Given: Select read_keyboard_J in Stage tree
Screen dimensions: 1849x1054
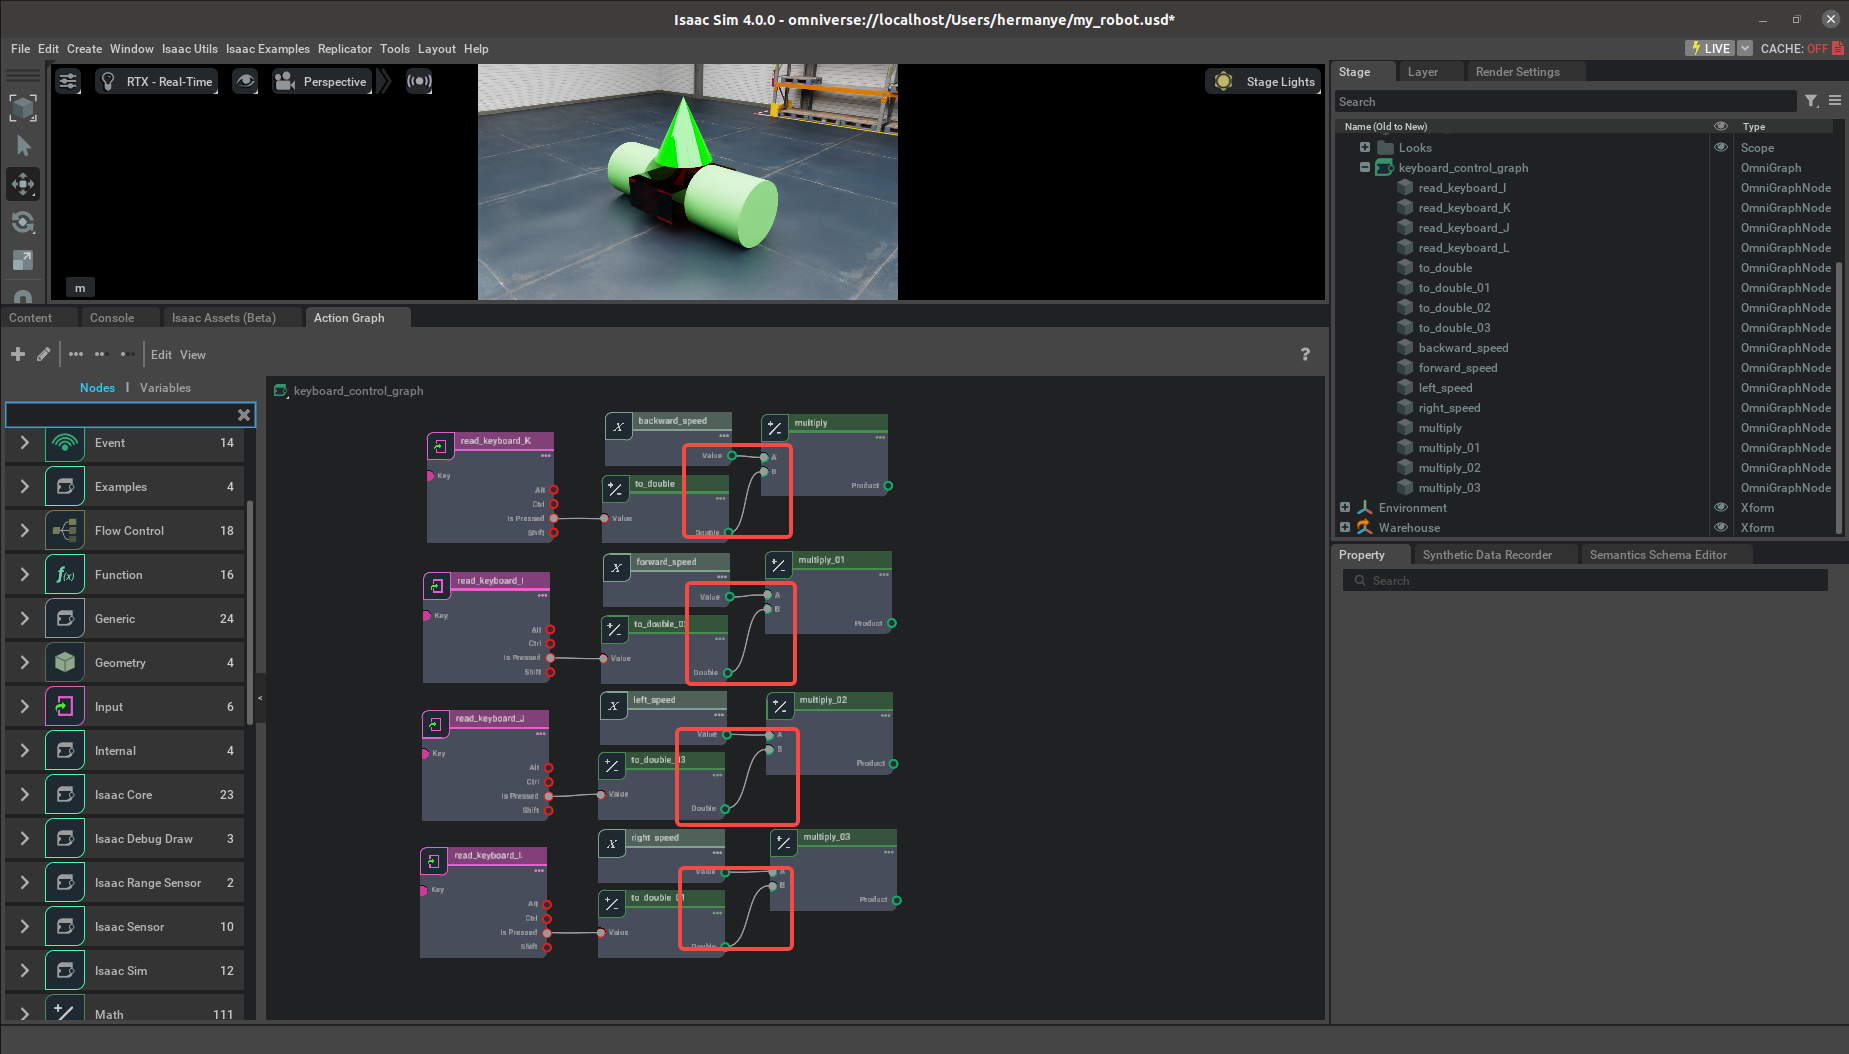Looking at the screenshot, I should click(1463, 227).
